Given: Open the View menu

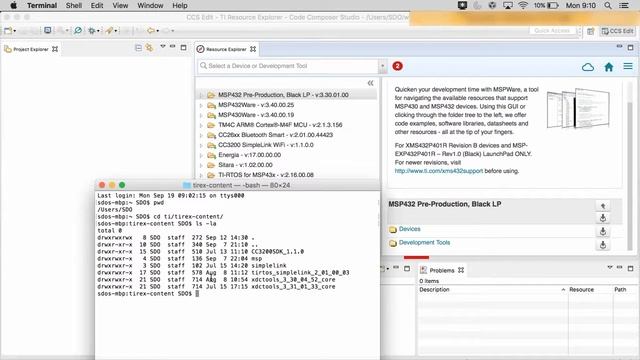Looking at the screenshot, I should 120,5.
